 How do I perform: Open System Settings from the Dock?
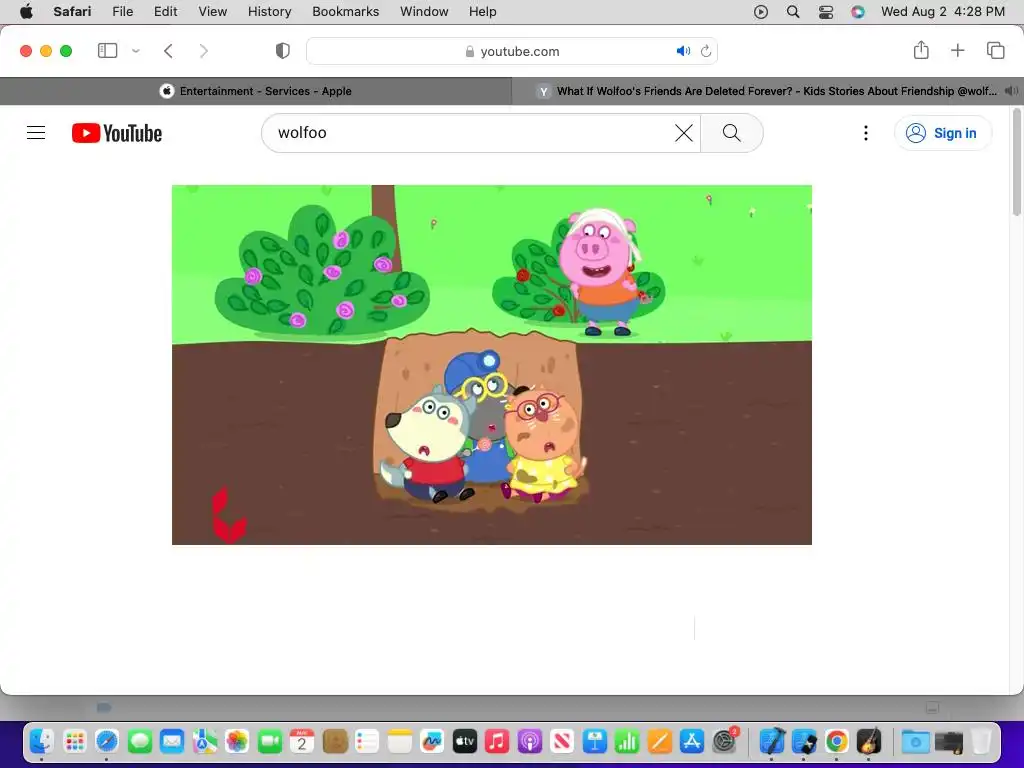click(x=724, y=741)
